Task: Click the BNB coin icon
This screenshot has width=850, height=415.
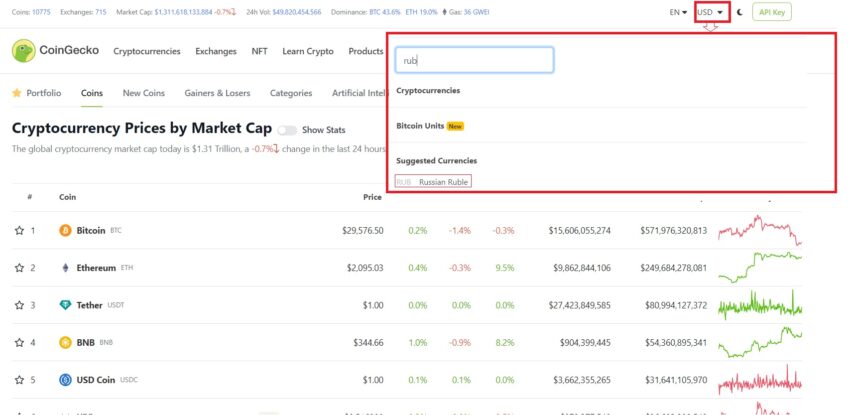Action: coord(65,342)
